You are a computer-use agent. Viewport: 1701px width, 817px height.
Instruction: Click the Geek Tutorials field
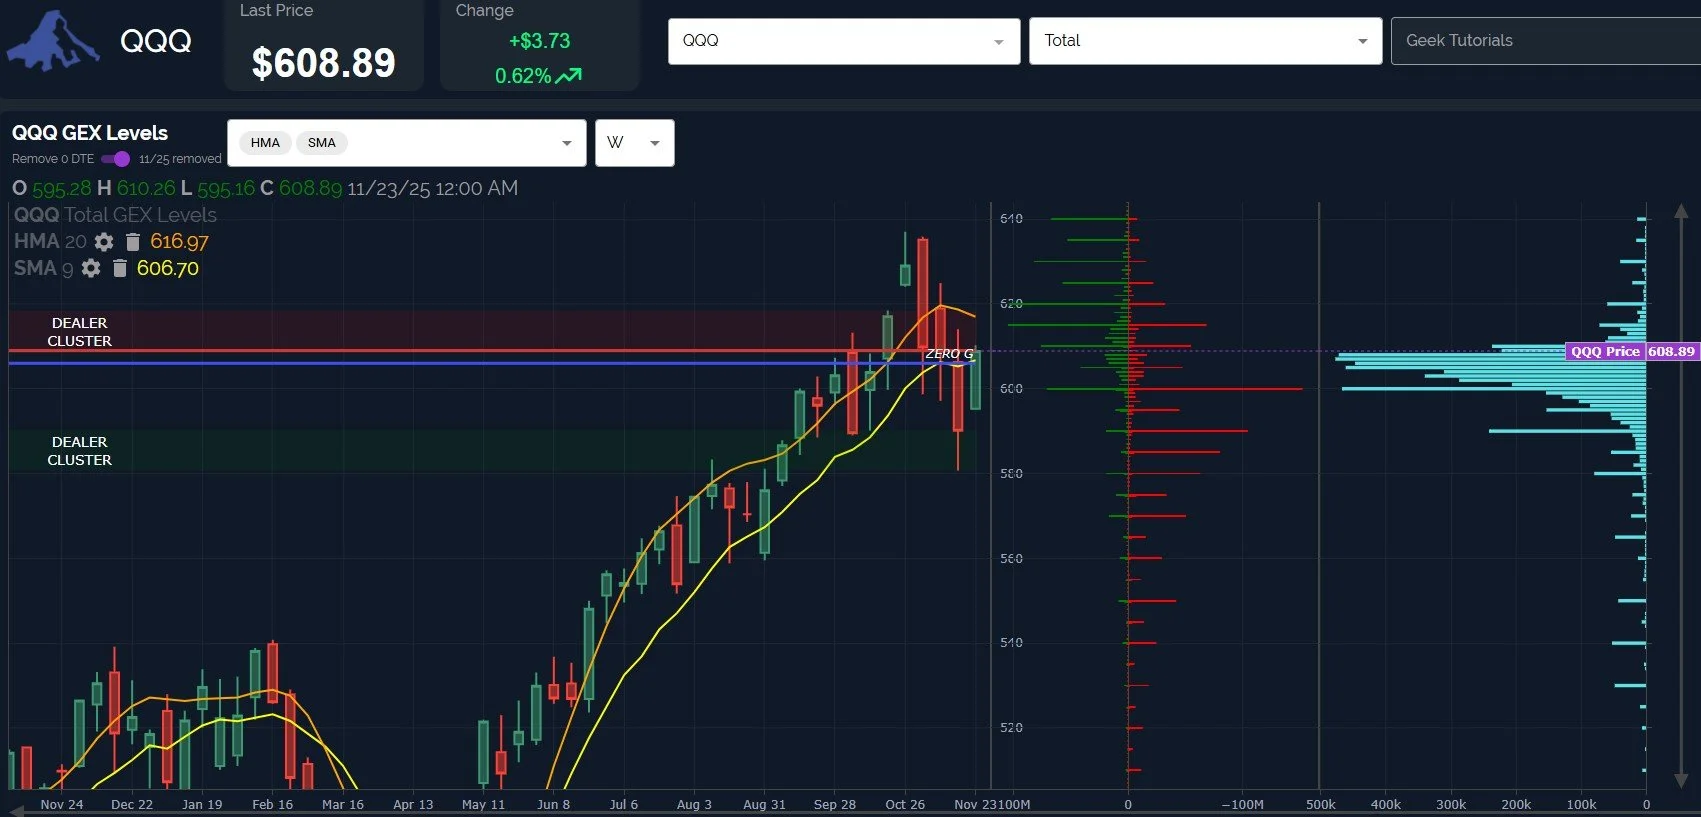click(x=1545, y=41)
